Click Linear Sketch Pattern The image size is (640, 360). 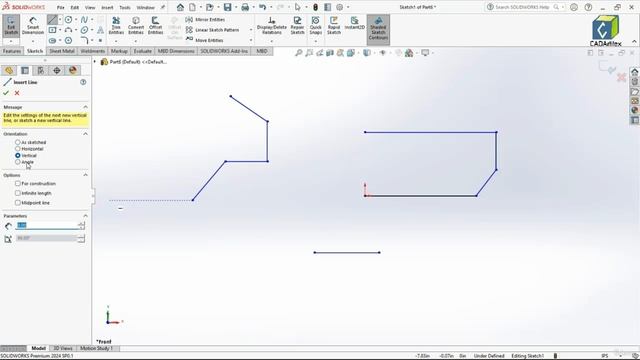coord(213,30)
